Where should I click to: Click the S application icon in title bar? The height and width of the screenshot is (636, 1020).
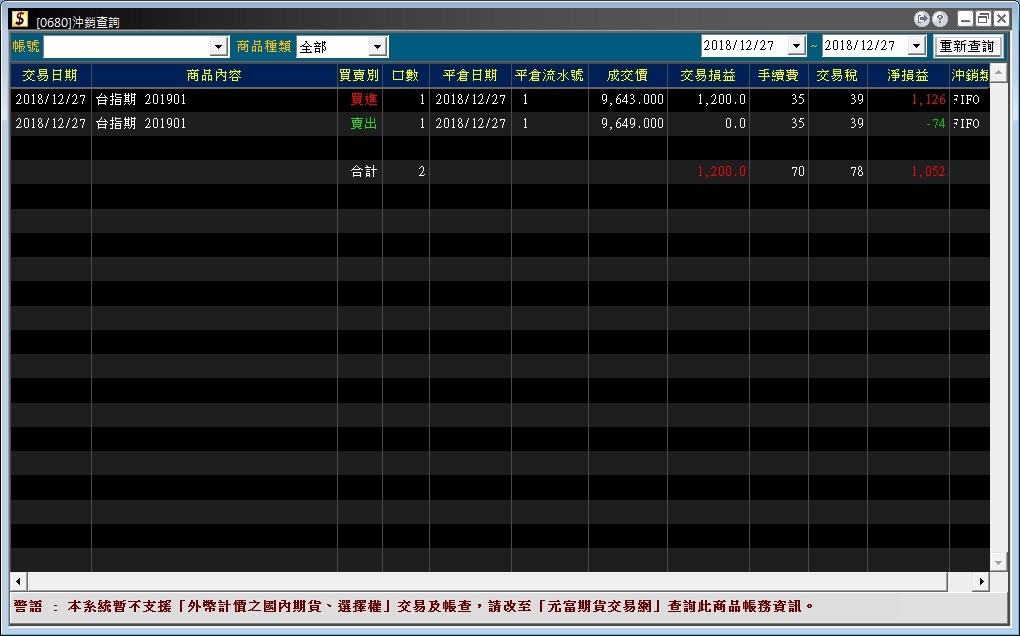pyautogui.click(x=20, y=19)
